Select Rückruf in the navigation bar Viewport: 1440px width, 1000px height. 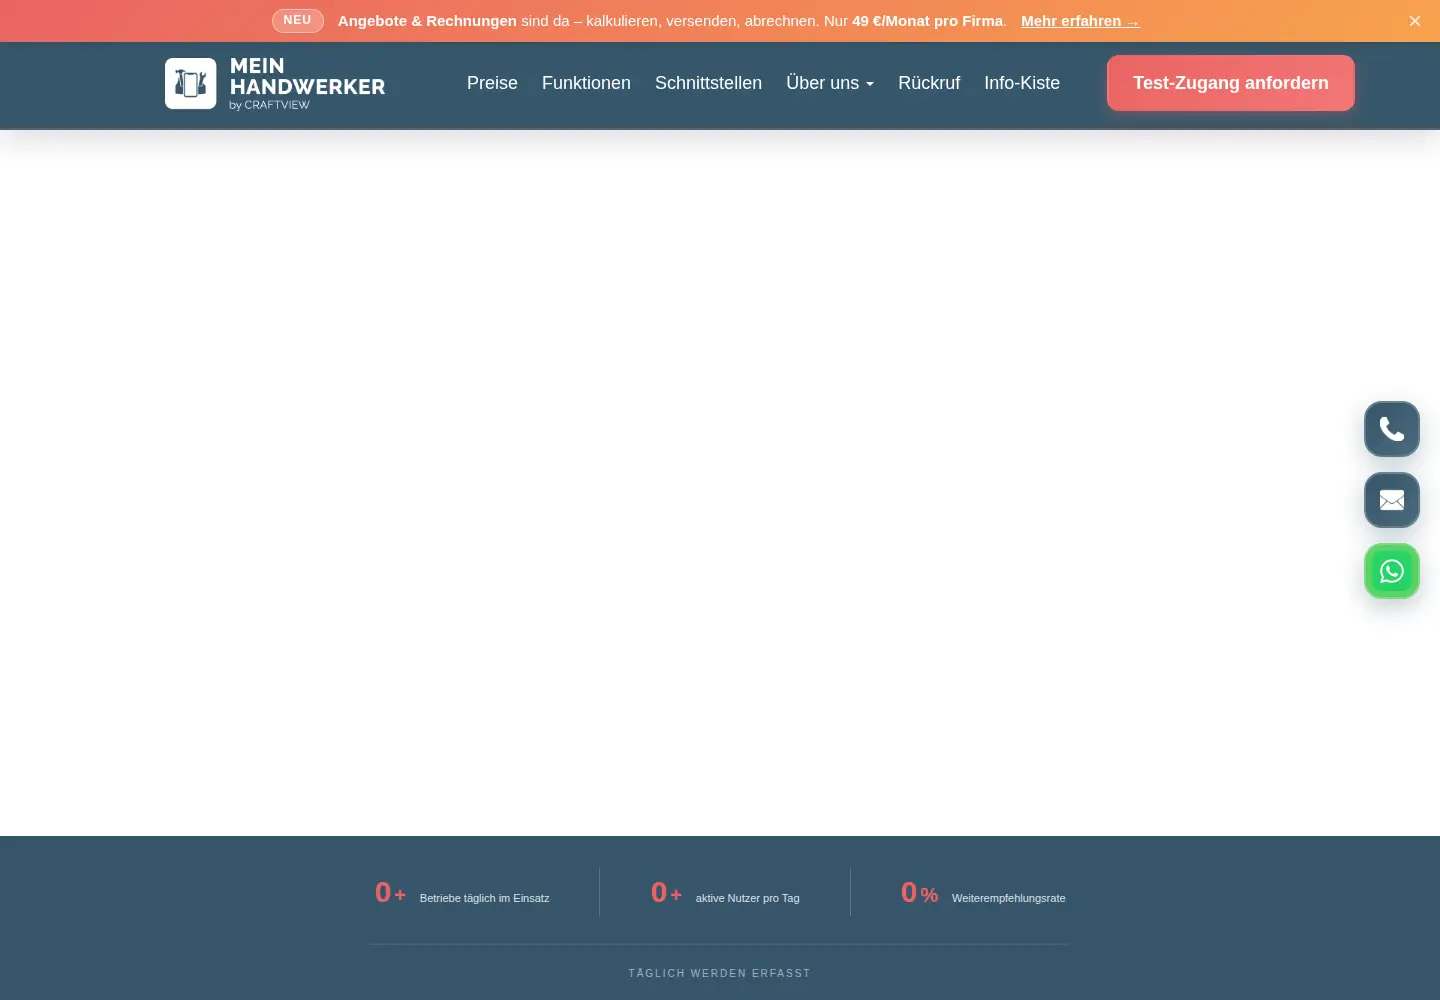(929, 83)
